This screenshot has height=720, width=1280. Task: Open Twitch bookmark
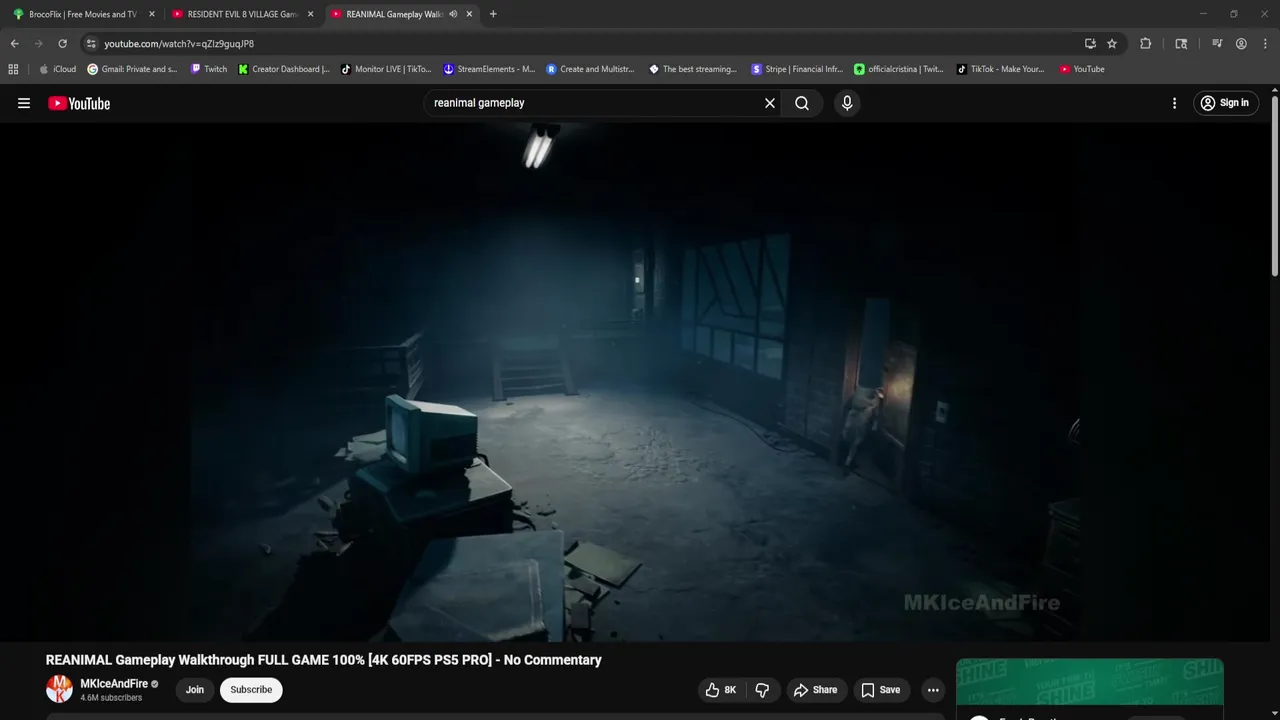point(209,69)
